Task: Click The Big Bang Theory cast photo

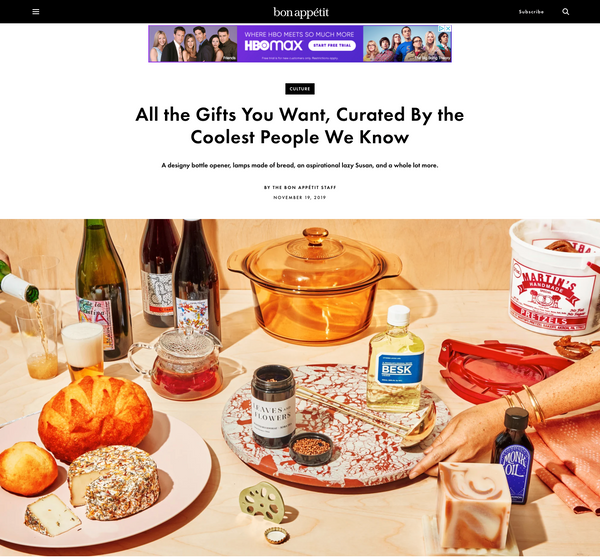Action: pos(407,44)
